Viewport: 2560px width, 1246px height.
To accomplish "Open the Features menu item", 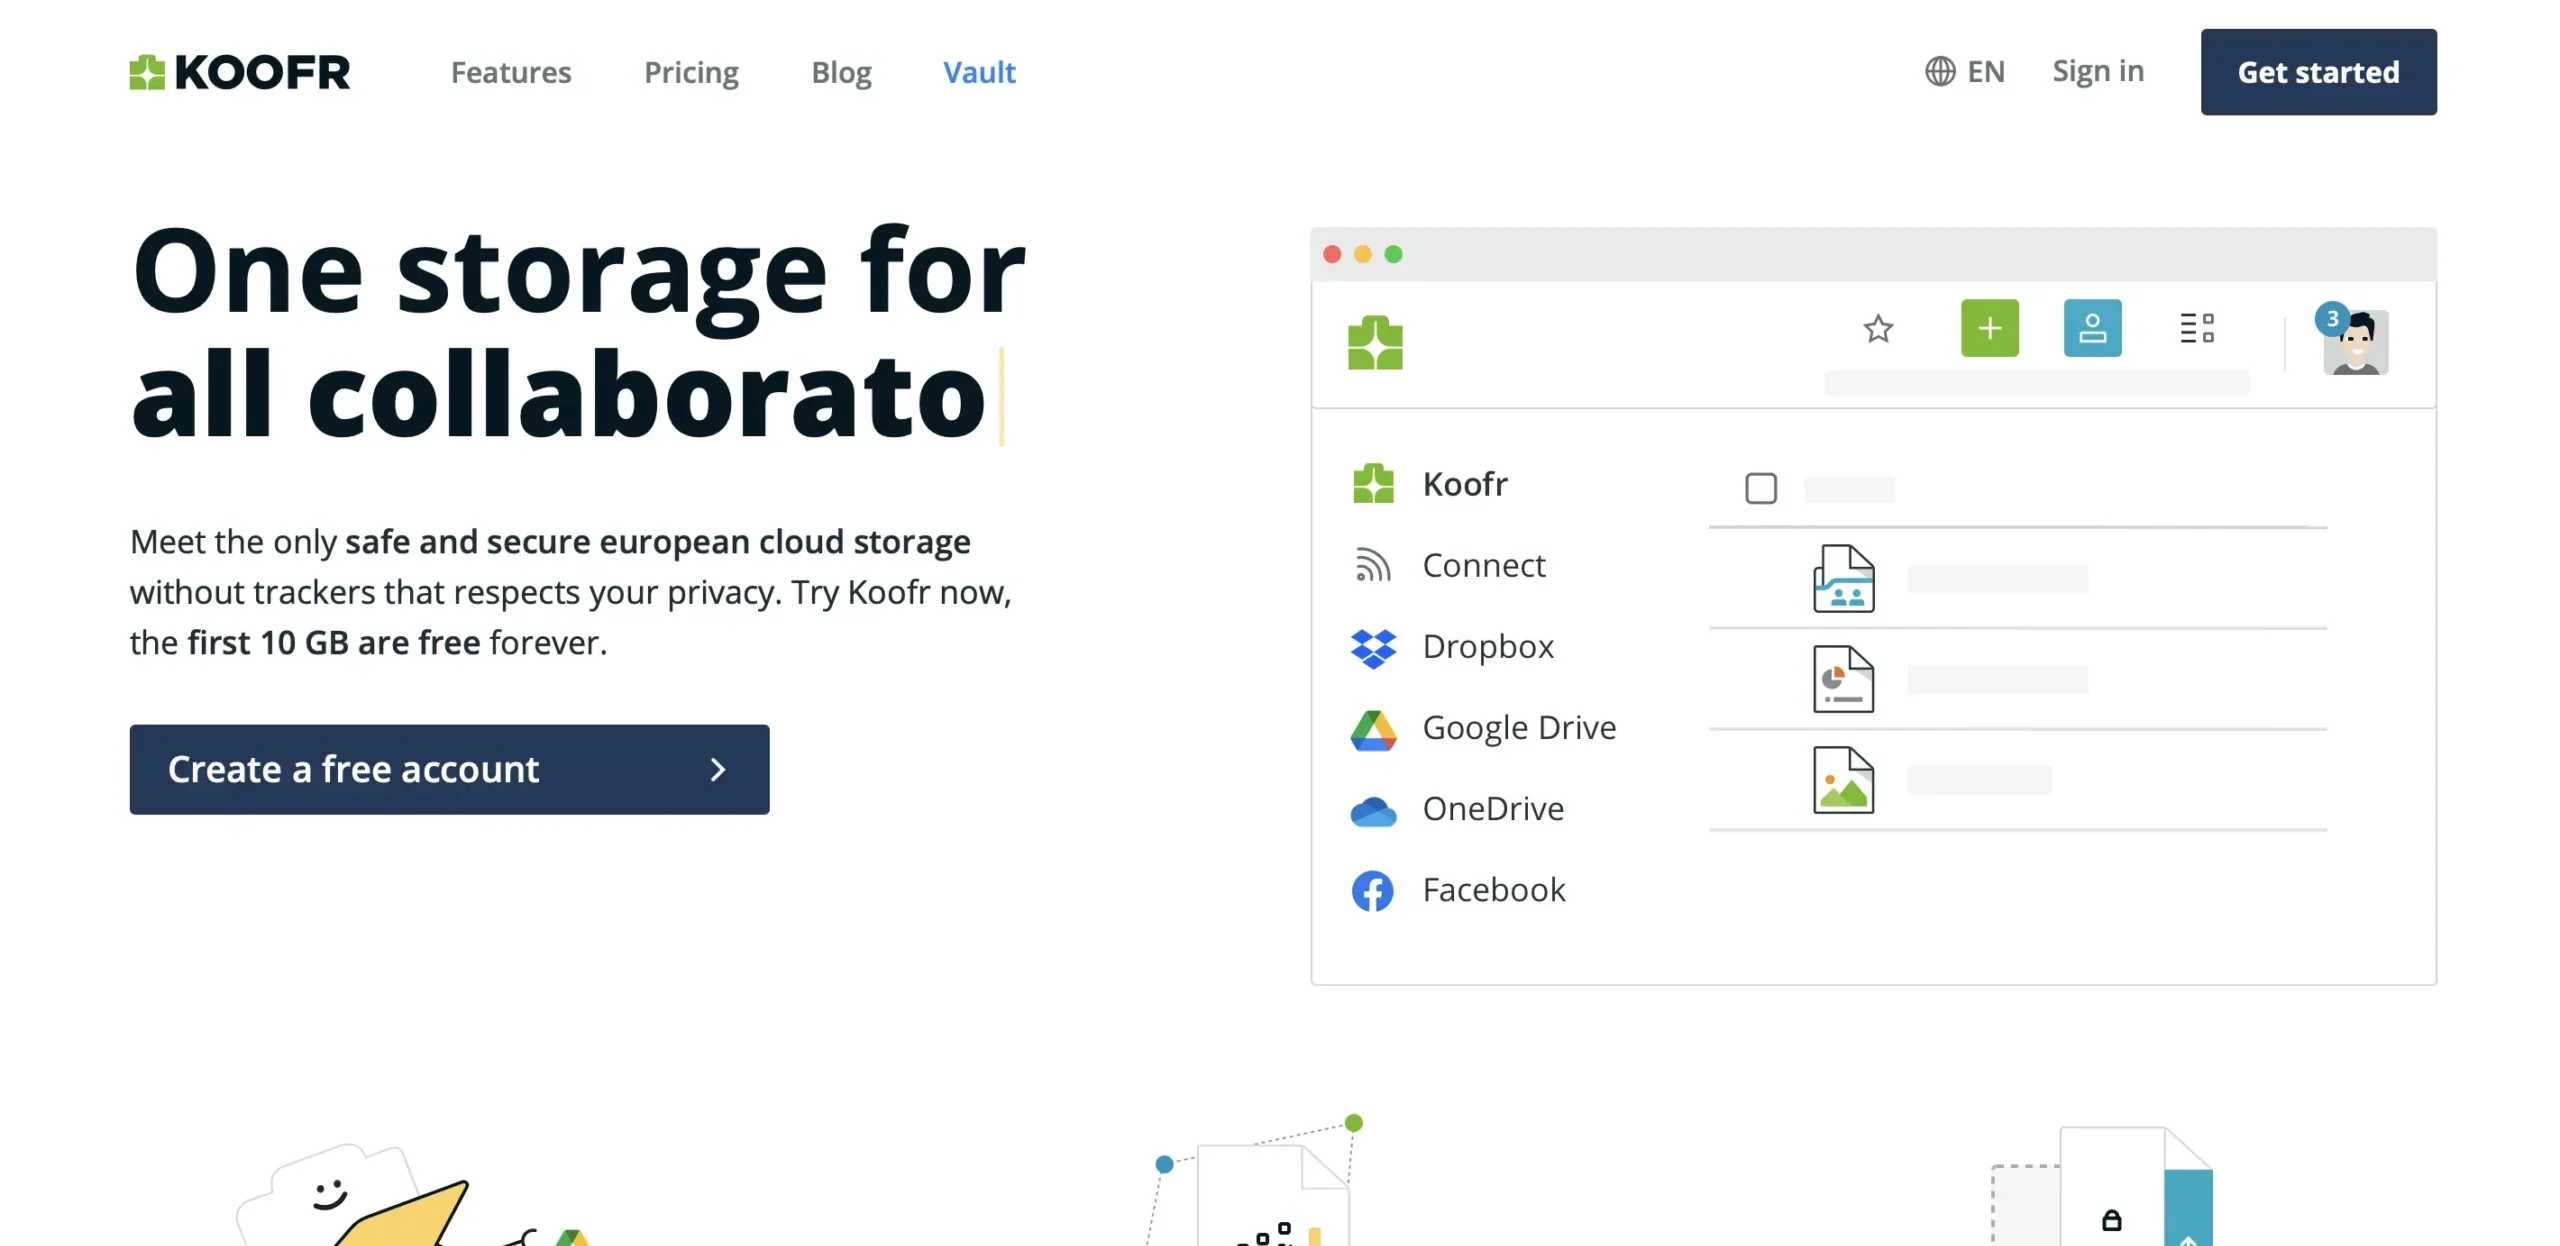I will [x=511, y=72].
